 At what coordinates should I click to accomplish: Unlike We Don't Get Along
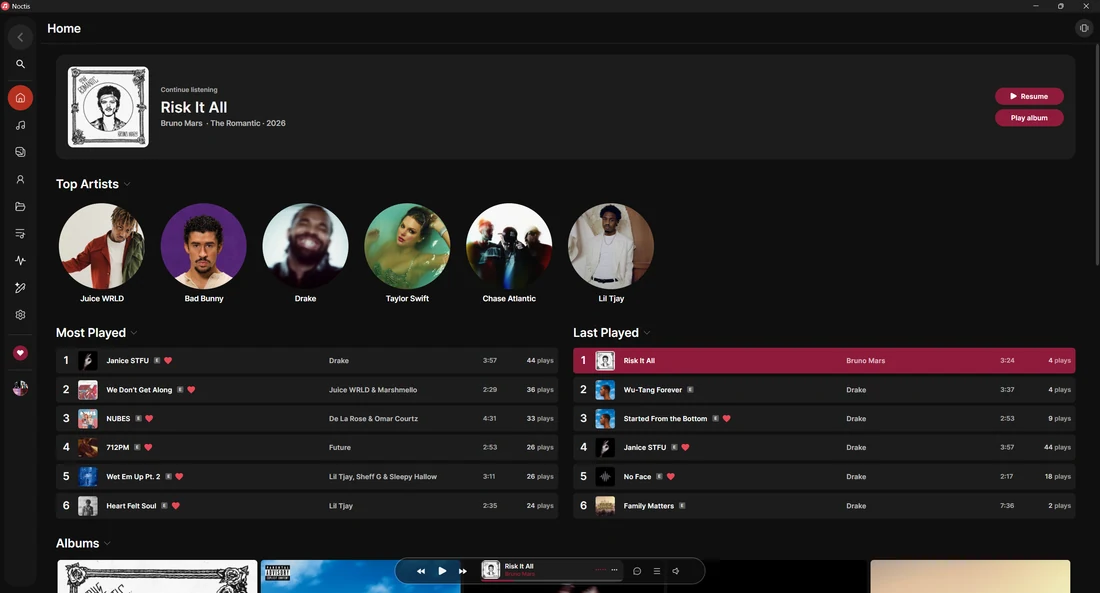click(x=191, y=389)
